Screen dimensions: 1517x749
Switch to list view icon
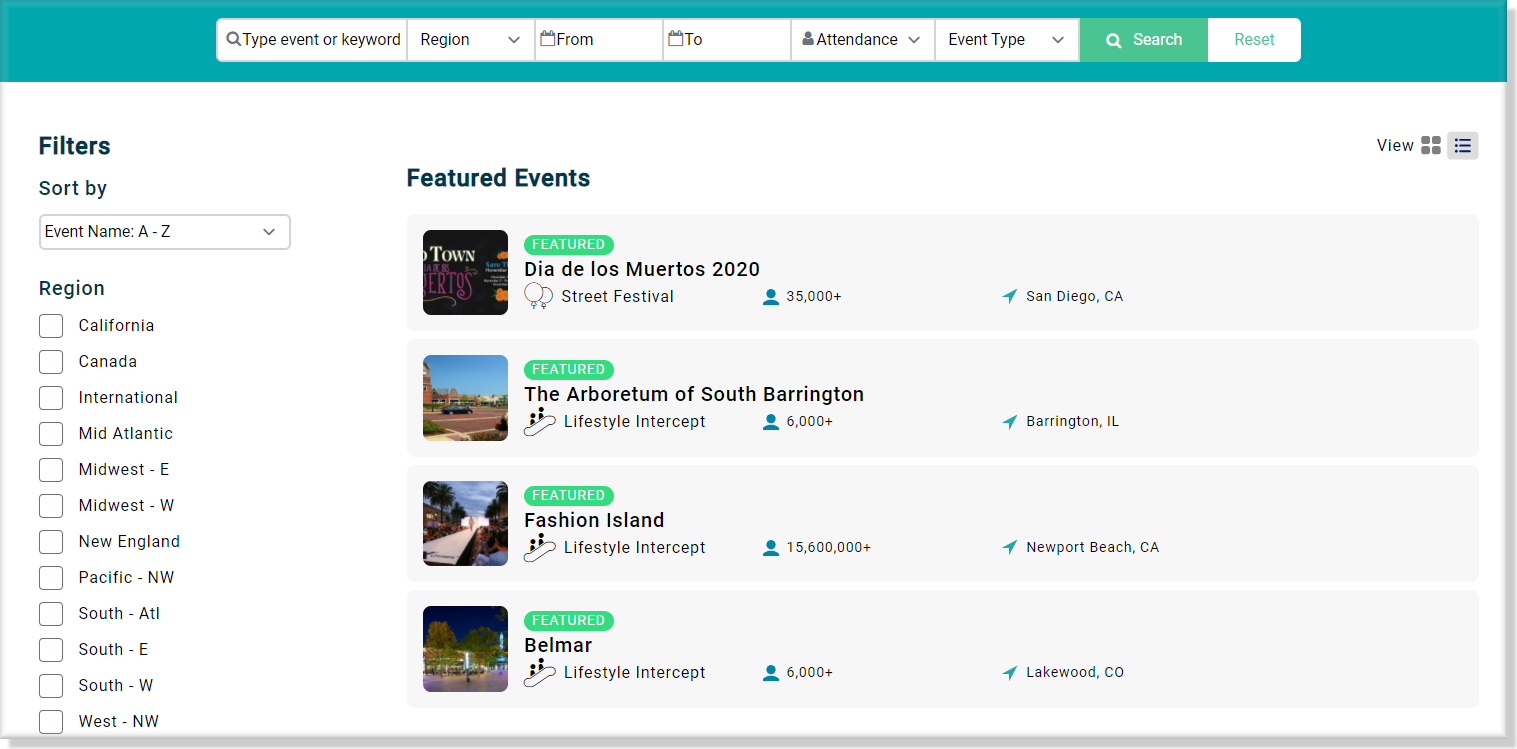tap(1463, 146)
